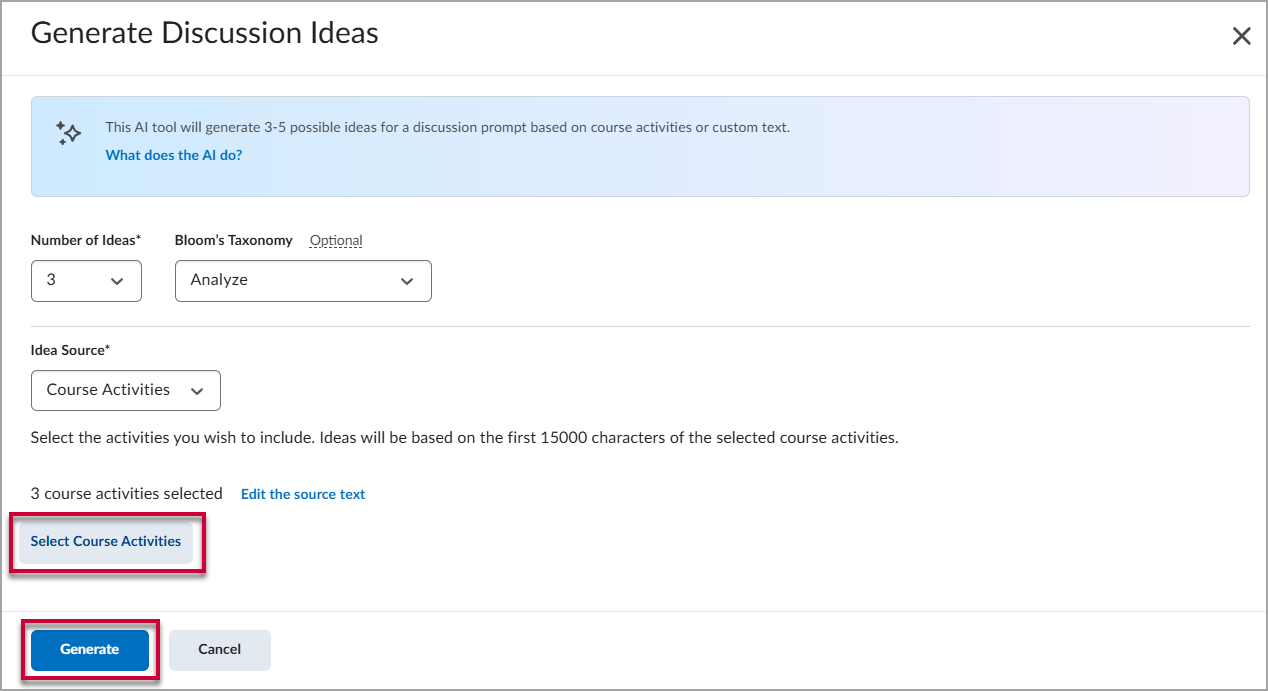Open the Number of Ideas dropdown
This screenshot has height=691, width=1268.
pos(86,281)
